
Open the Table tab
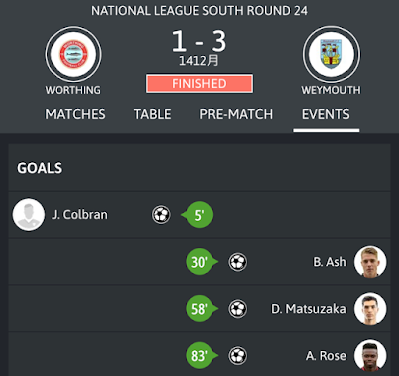tap(152, 114)
